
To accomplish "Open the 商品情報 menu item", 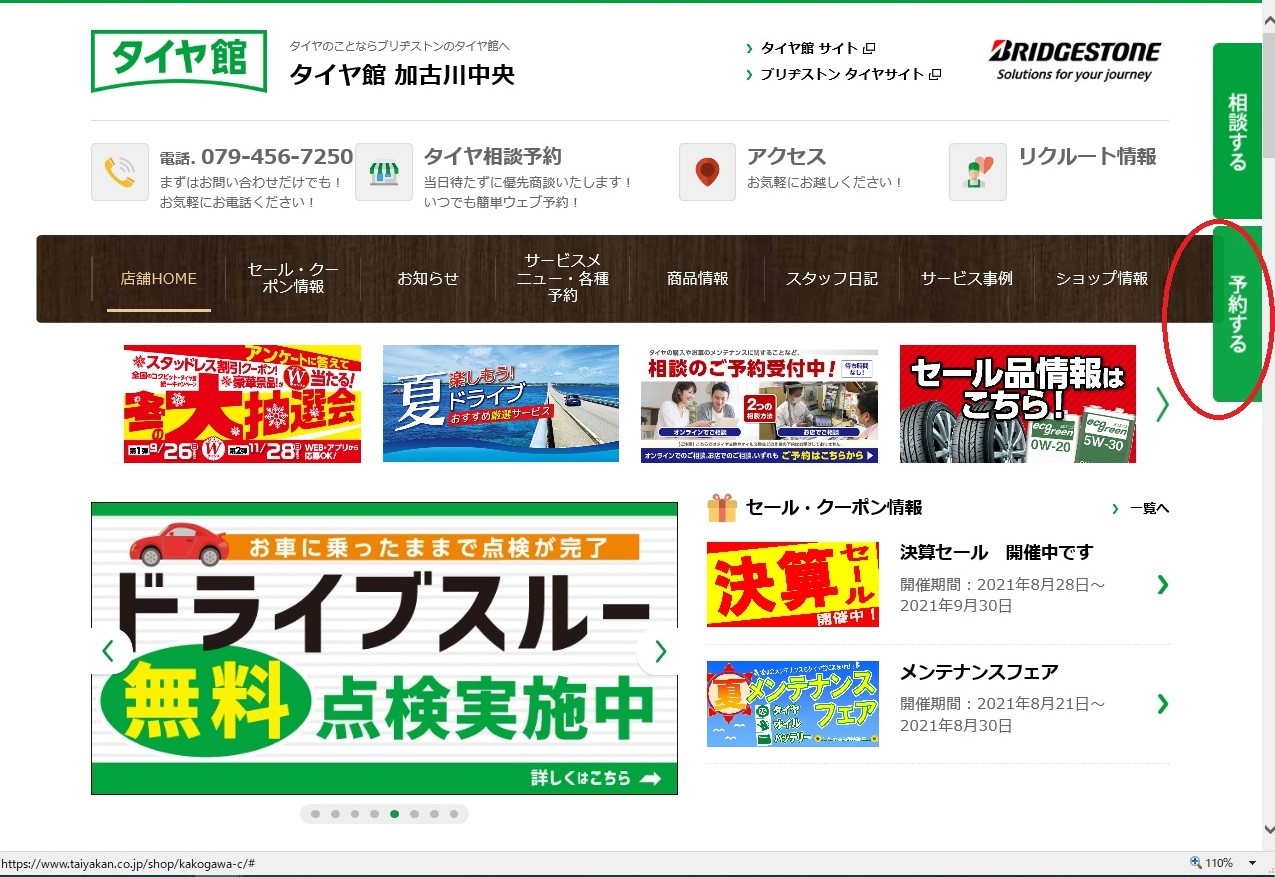I will coord(698,279).
